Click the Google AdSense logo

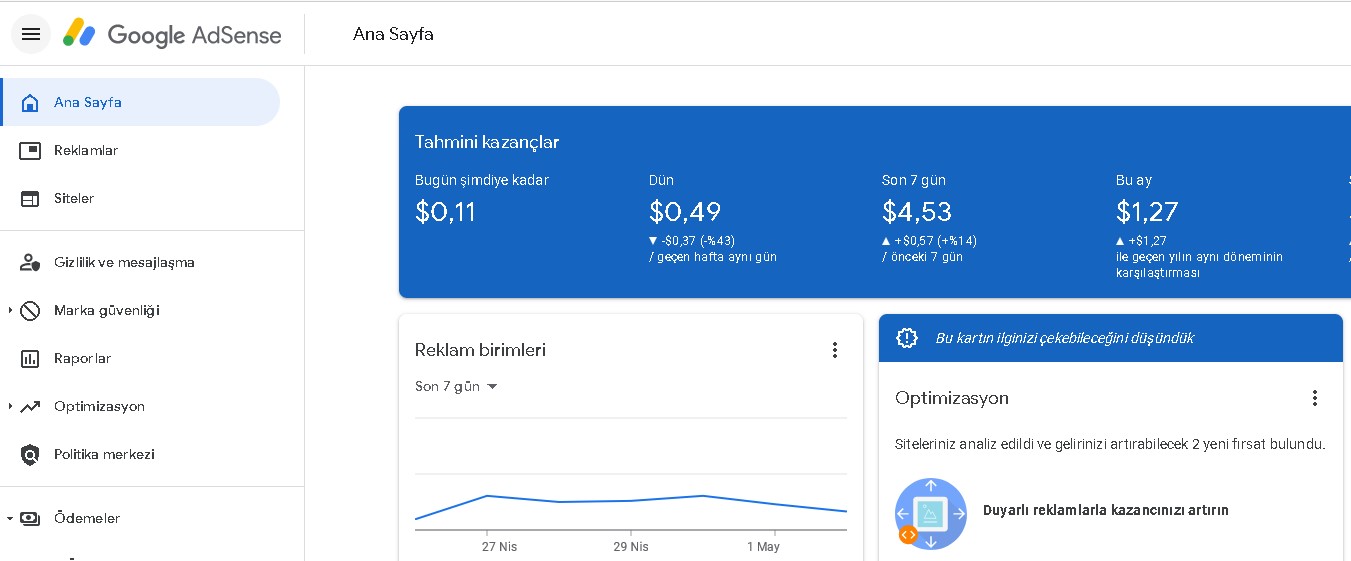pyautogui.click(x=172, y=34)
